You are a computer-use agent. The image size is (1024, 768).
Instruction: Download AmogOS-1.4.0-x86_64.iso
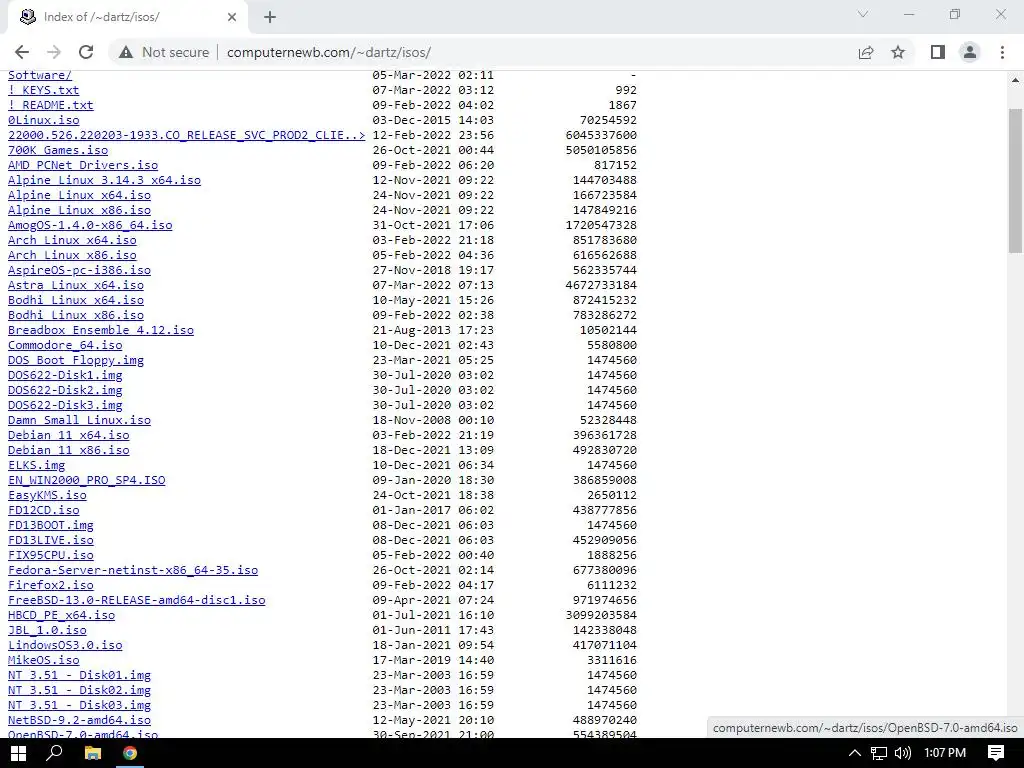[90, 225]
